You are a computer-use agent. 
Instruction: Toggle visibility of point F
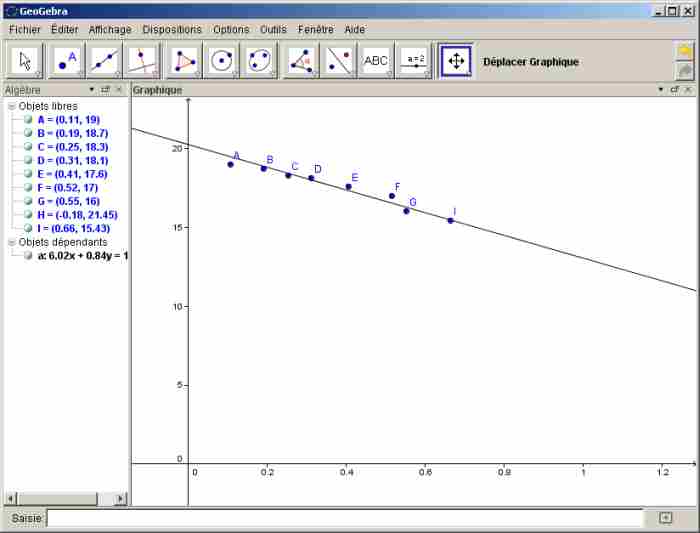coord(28,187)
